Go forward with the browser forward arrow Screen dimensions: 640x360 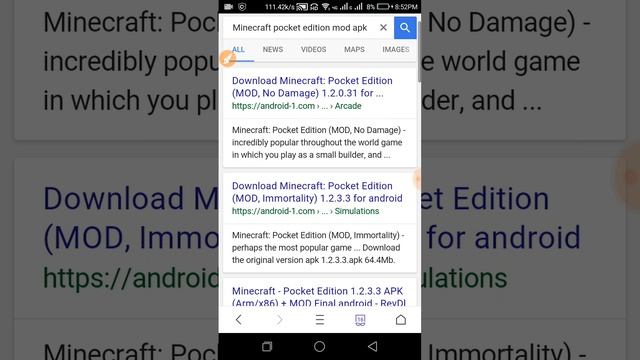point(279,320)
